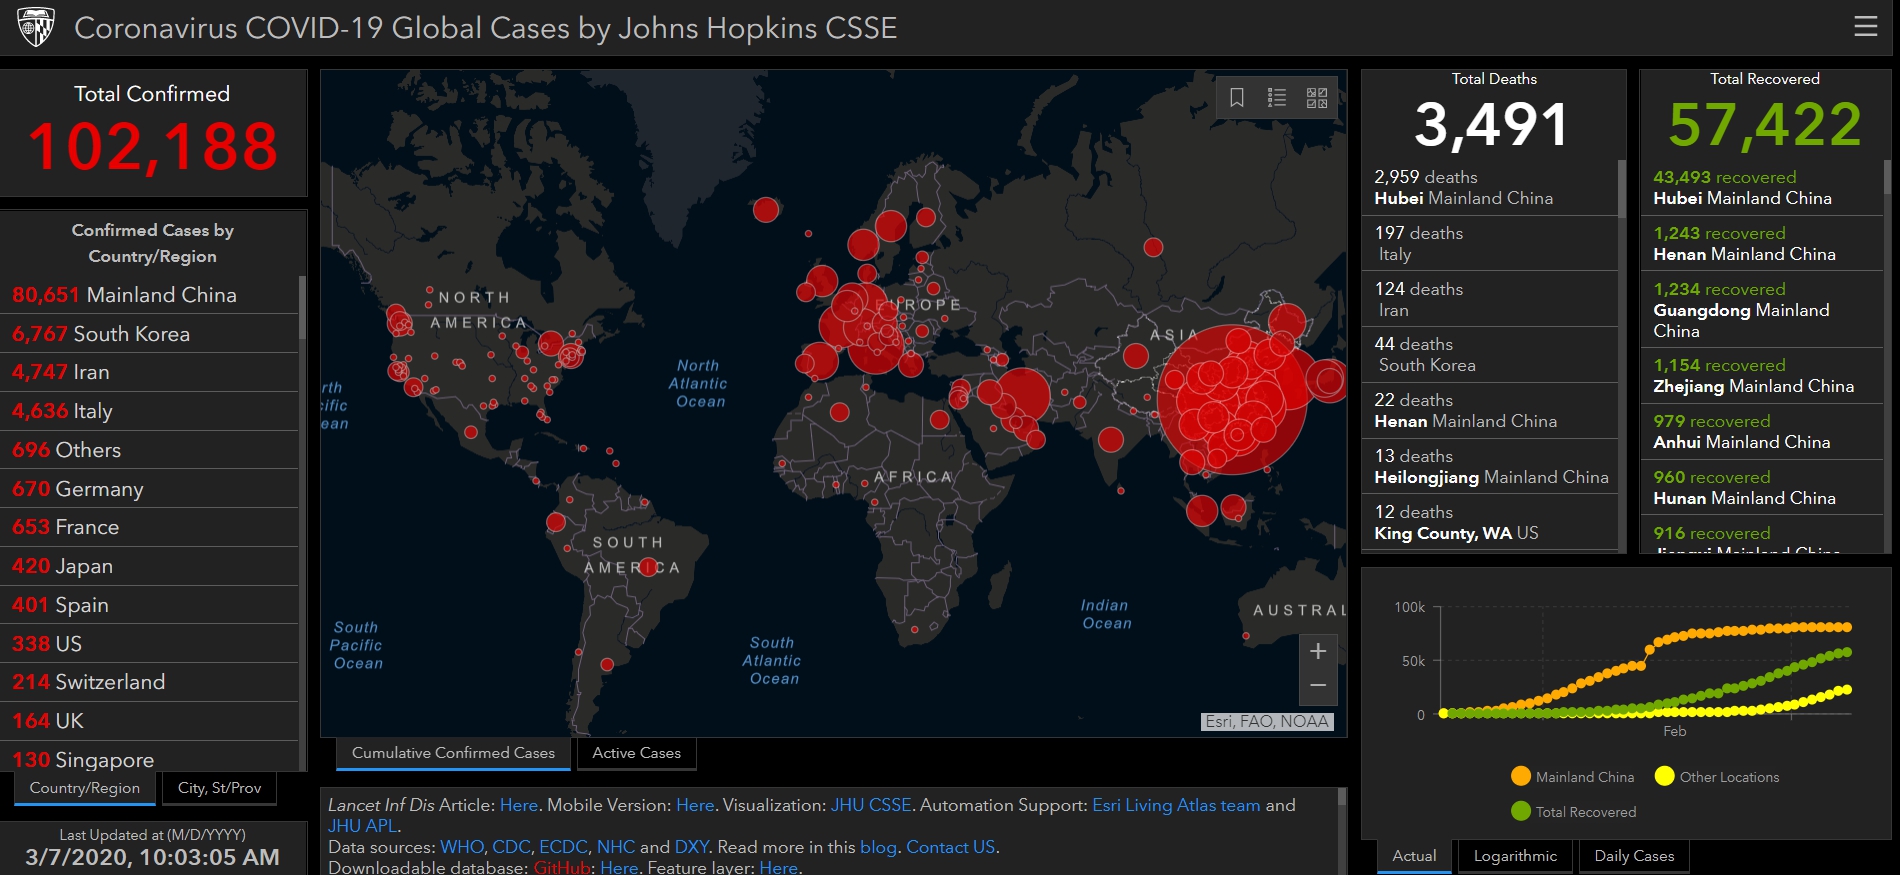The height and width of the screenshot is (875, 1900).
Task: Open the DXY data source link
Action: (x=692, y=847)
